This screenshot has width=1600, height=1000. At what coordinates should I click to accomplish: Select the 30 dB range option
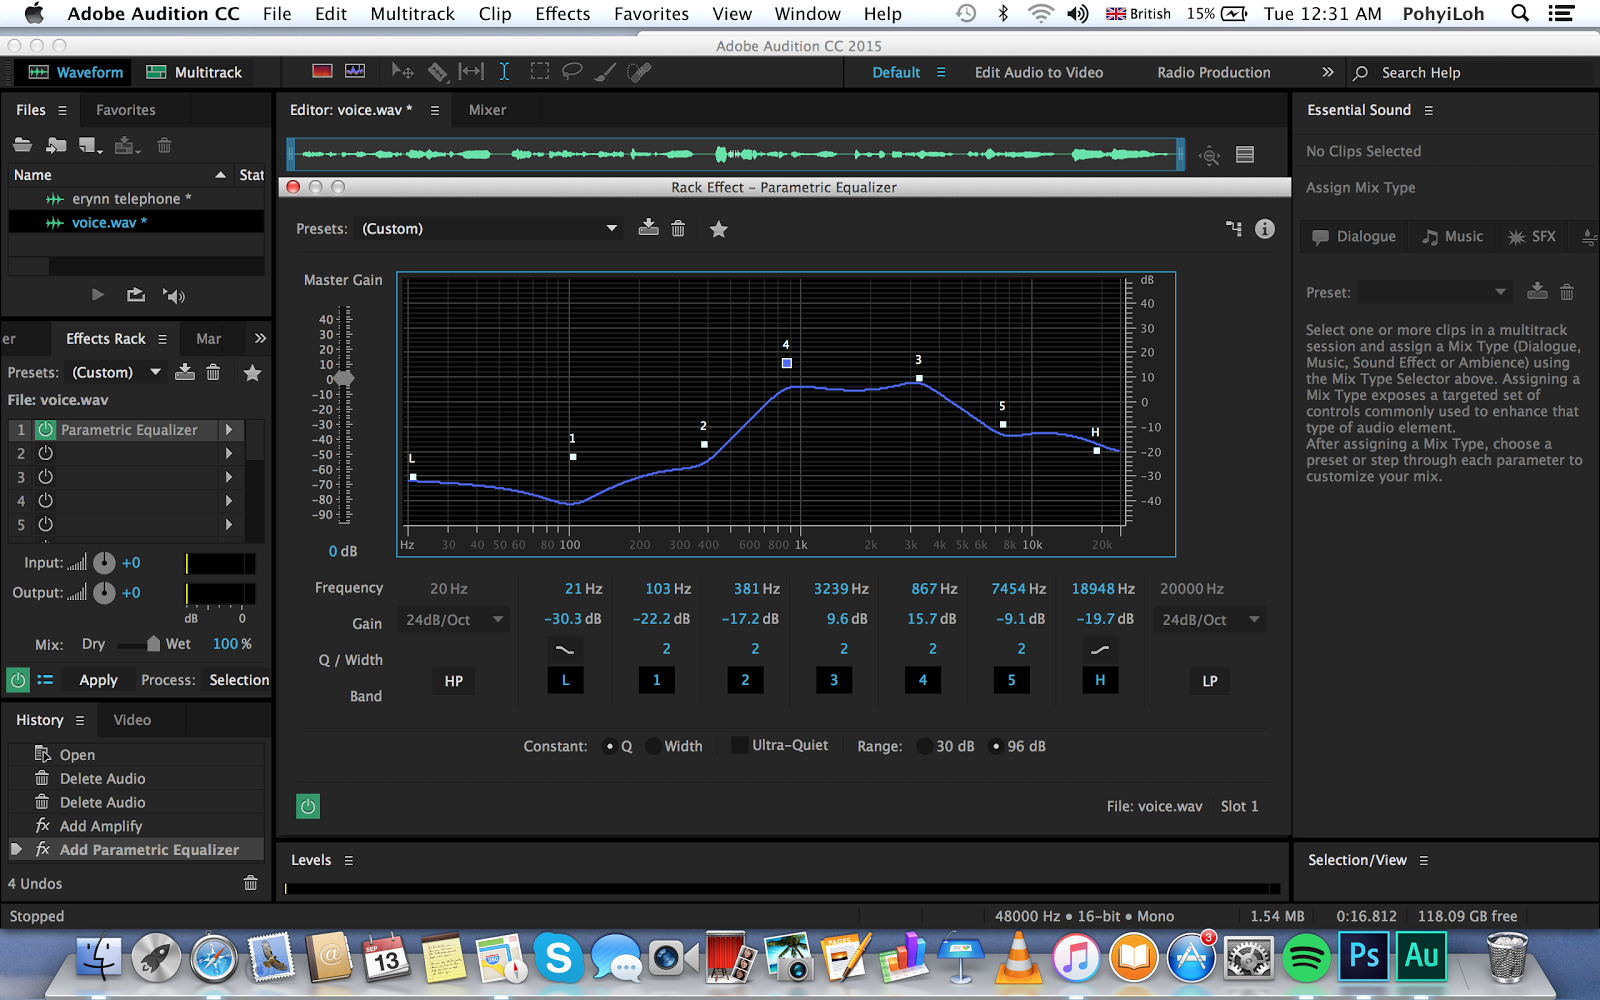click(x=924, y=746)
